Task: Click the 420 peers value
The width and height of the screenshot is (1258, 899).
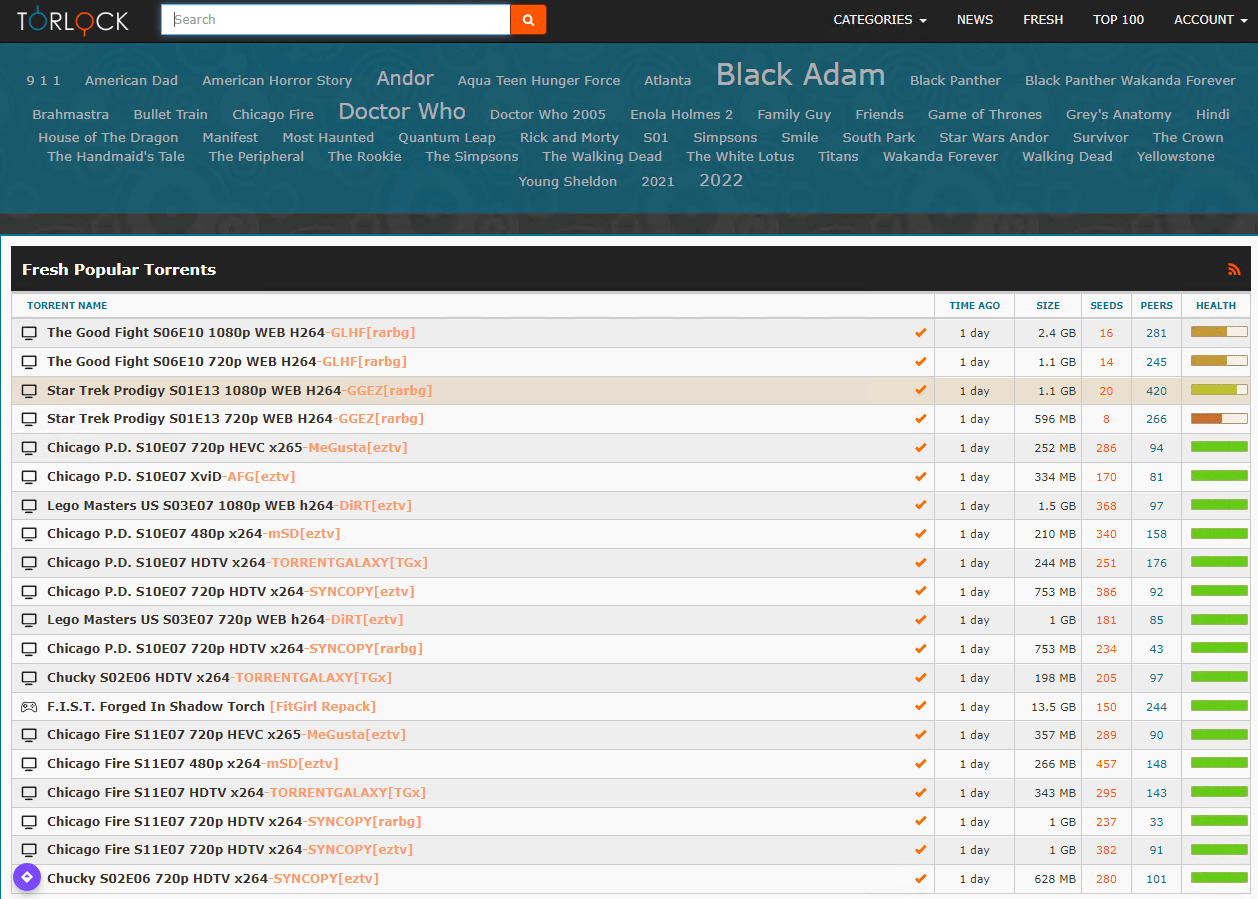Action: click(1157, 391)
